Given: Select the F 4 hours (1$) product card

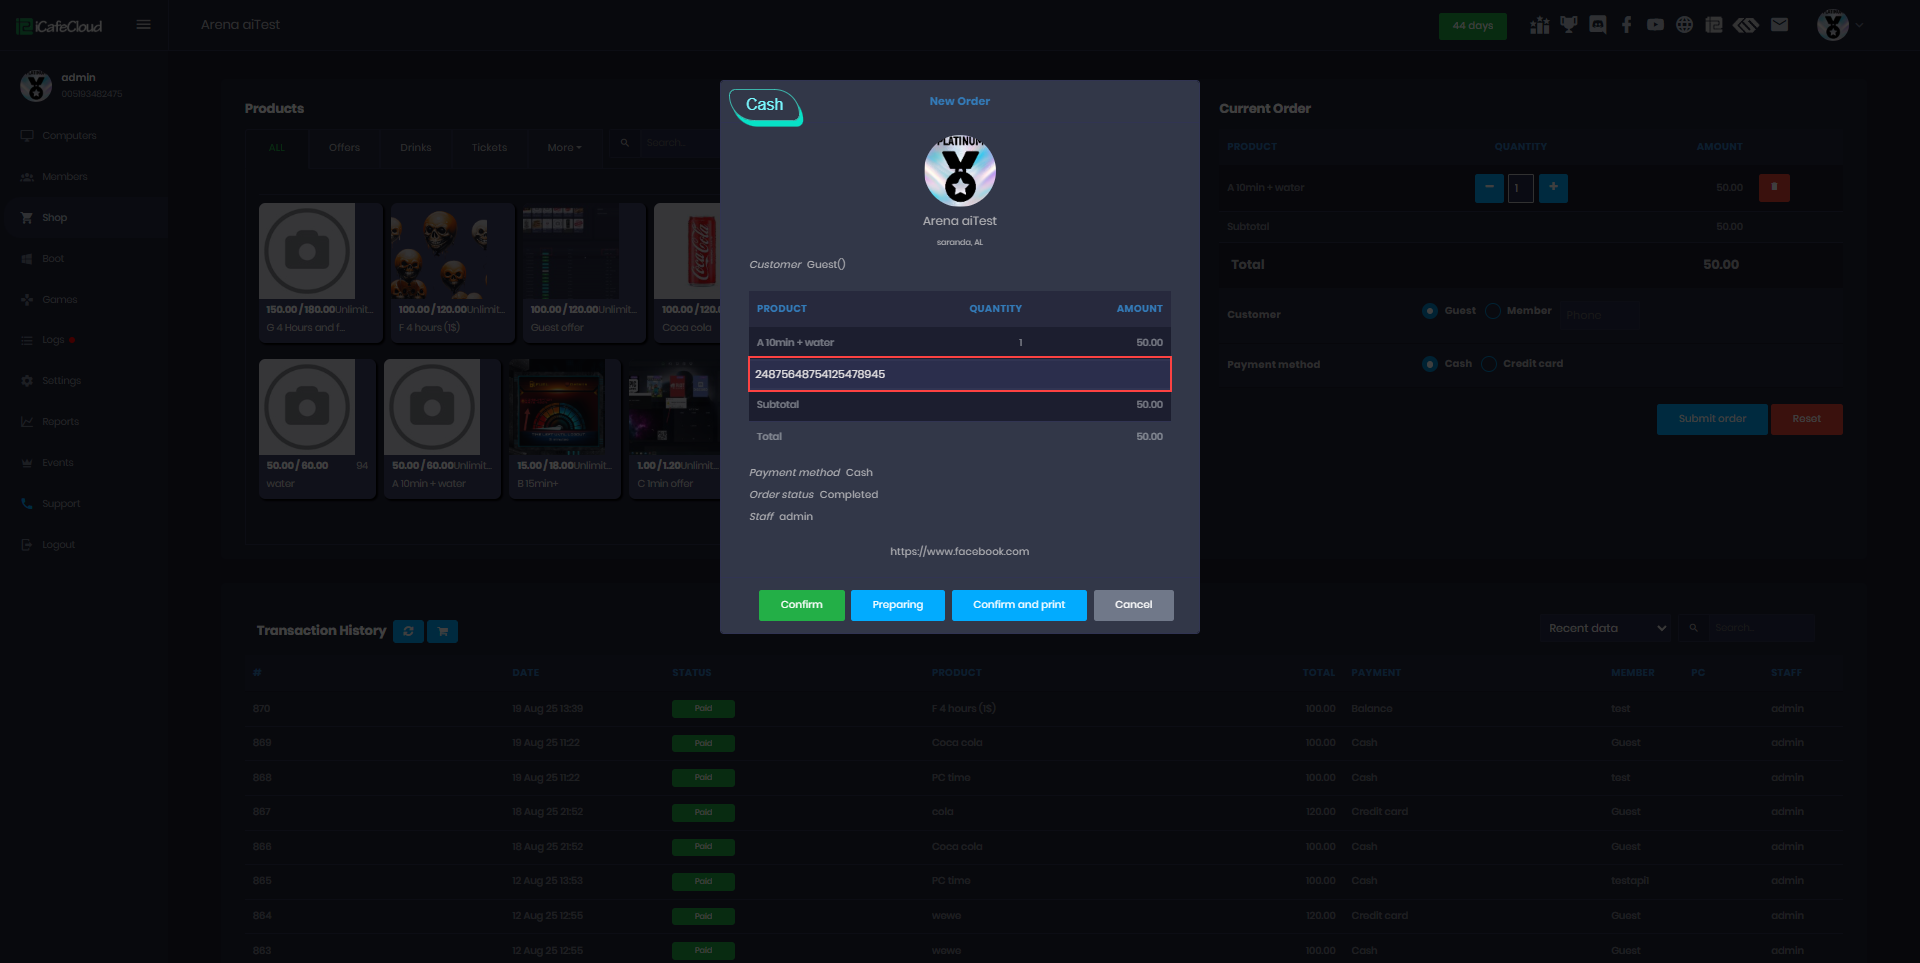Looking at the screenshot, I should pyautogui.click(x=453, y=272).
